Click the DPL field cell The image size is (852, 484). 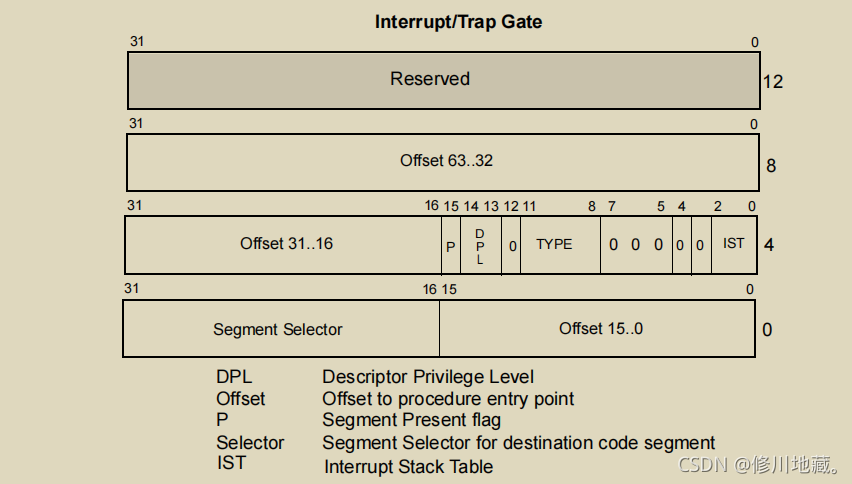(481, 245)
